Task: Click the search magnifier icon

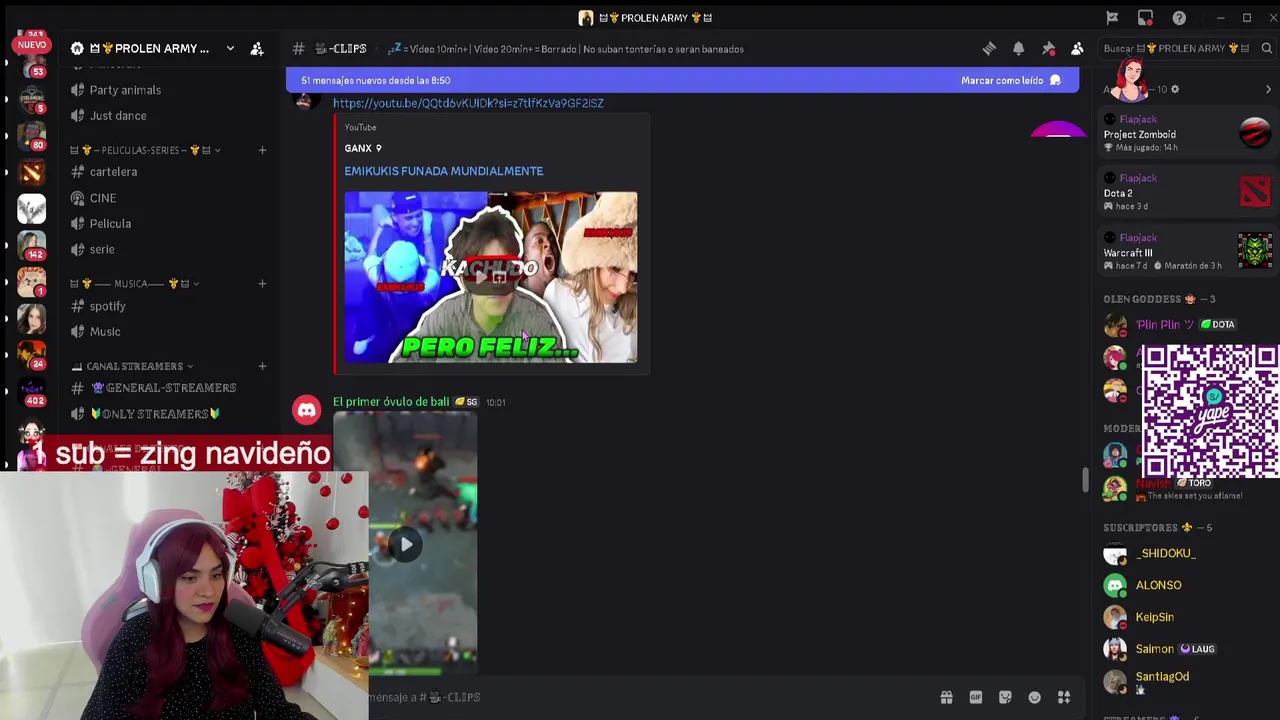Action: click(x=1266, y=48)
